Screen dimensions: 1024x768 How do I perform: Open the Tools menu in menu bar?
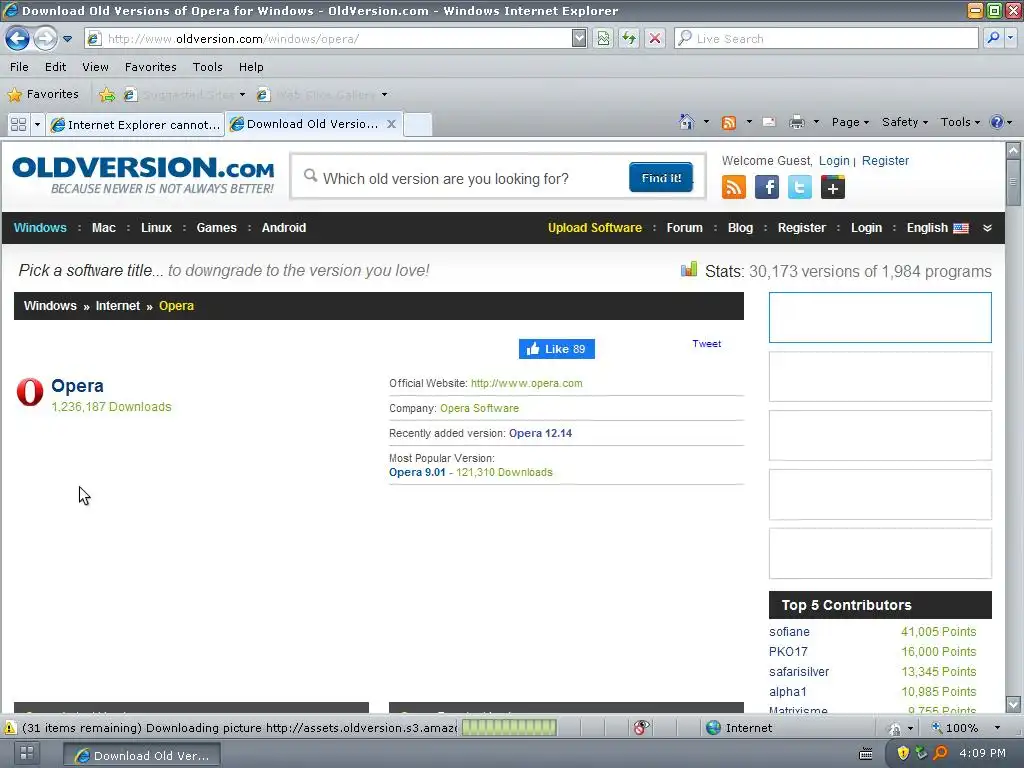(x=208, y=67)
